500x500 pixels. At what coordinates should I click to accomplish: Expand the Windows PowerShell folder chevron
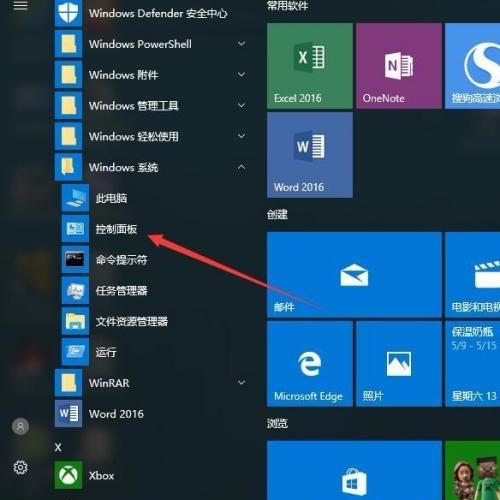coord(241,44)
